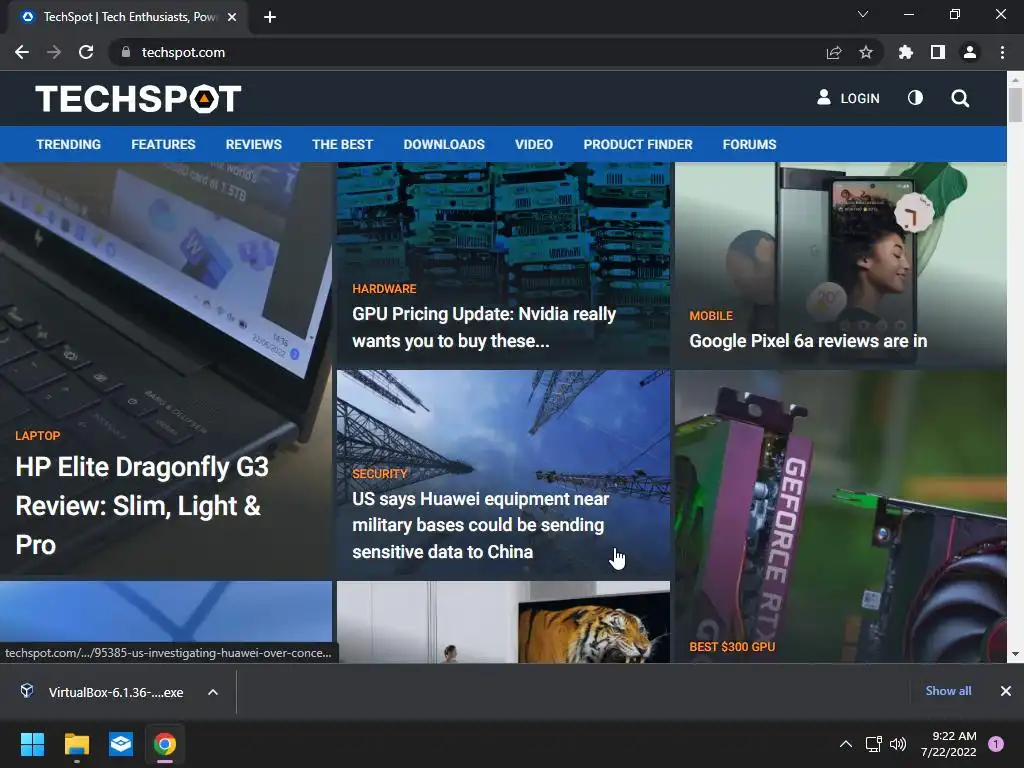Open the notification badge showing 1

996,744
